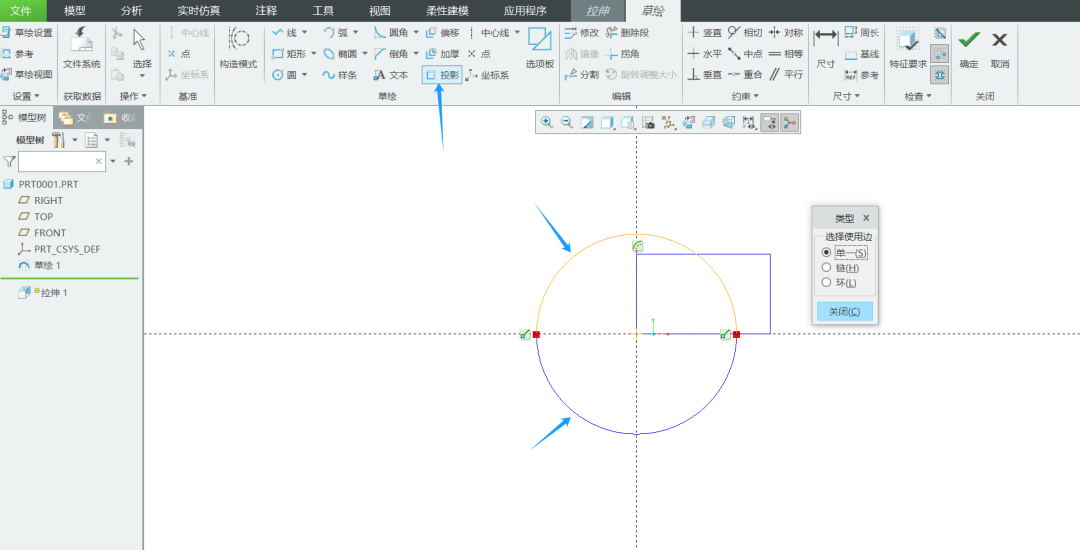1080x550 pixels.
Task: Open the 设置 group dropdown
Action: [37, 96]
